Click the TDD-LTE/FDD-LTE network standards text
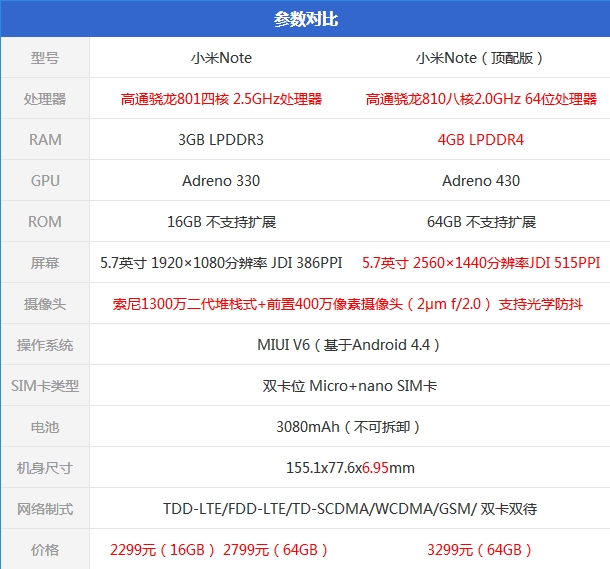This screenshot has height=569, width=610. pyautogui.click(x=350, y=509)
